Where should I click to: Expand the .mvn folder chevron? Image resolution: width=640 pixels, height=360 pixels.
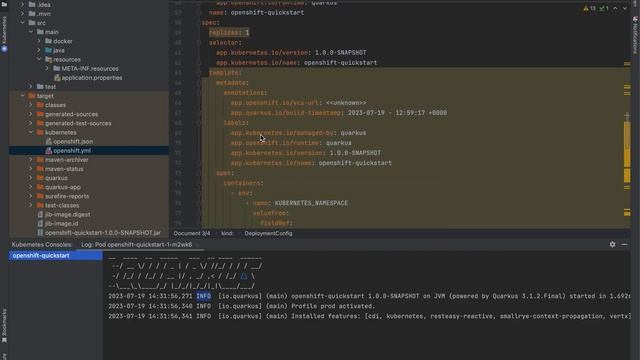(22, 13)
